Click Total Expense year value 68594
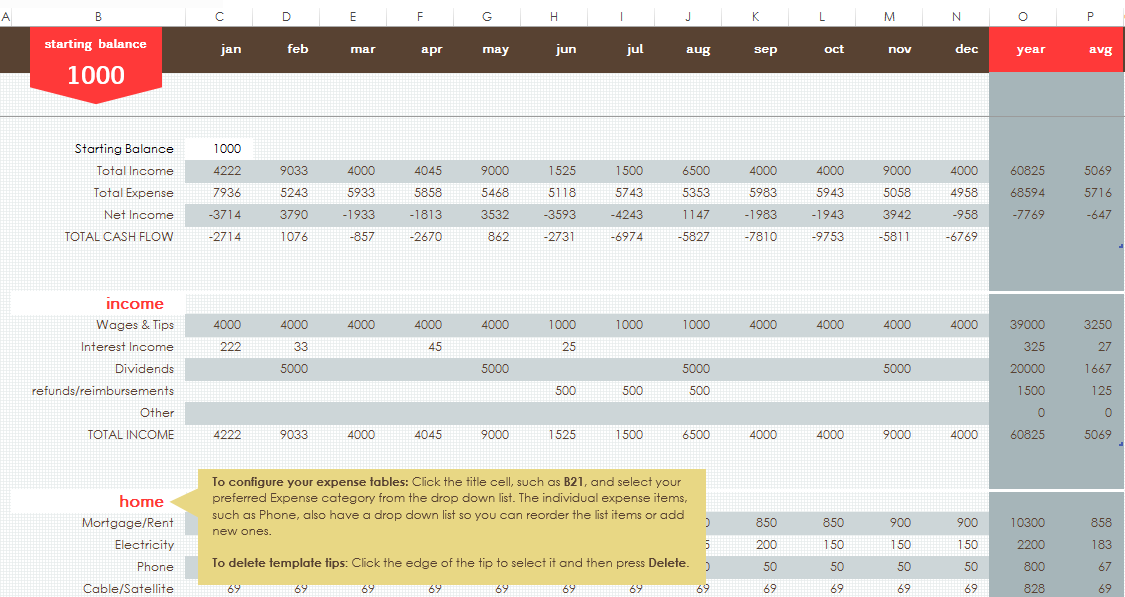Screen dimensions: 1125x597 pos(1028,193)
